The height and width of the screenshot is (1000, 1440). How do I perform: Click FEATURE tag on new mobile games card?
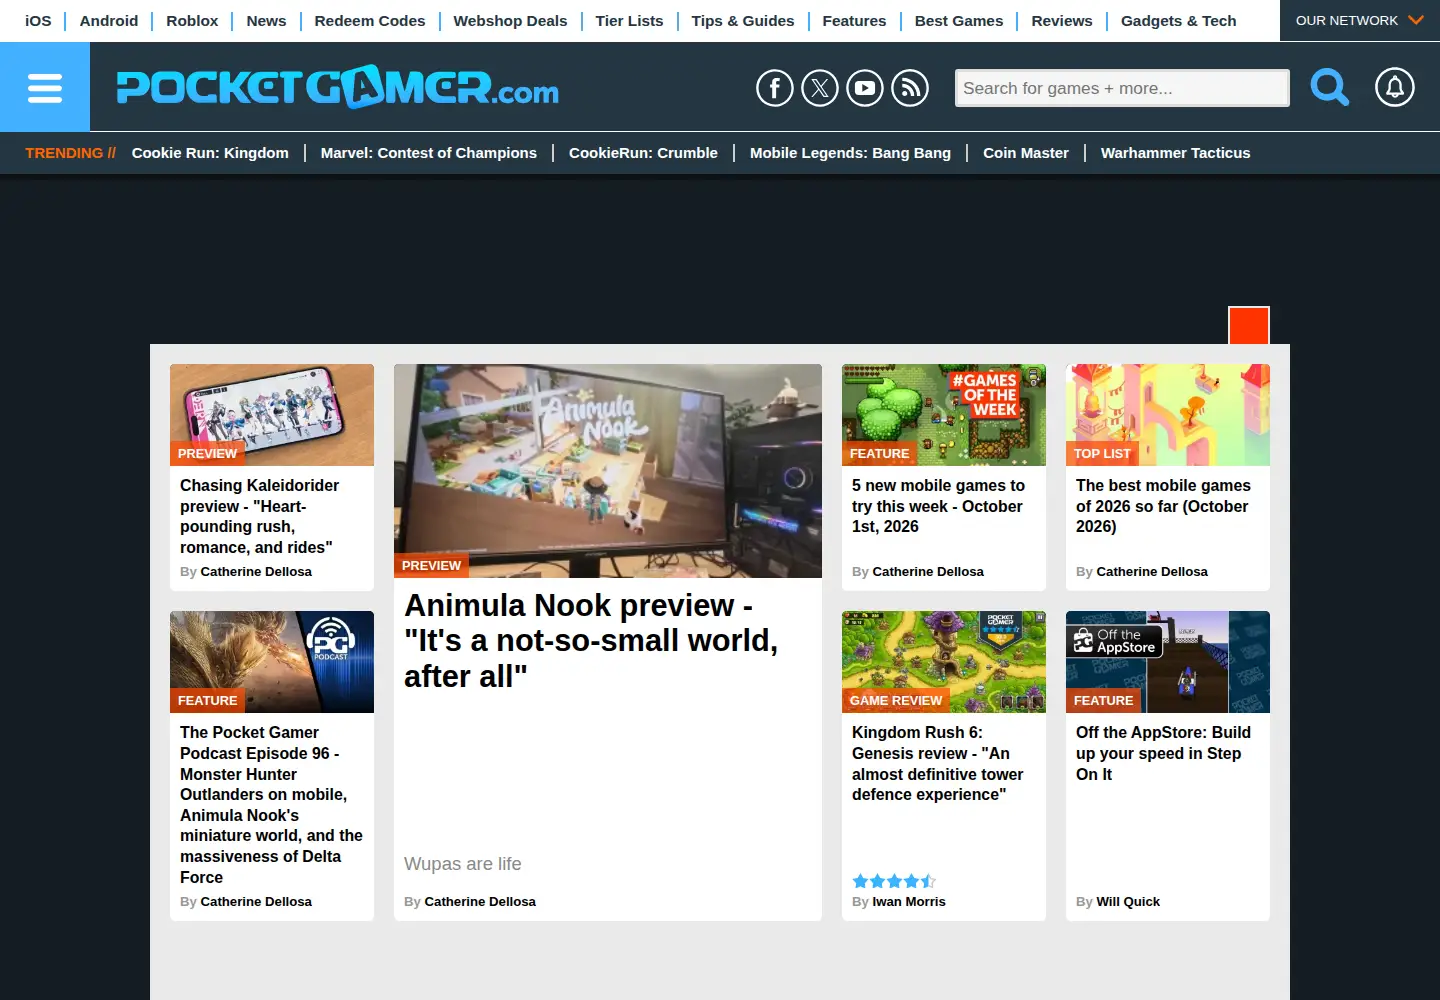coord(879,453)
